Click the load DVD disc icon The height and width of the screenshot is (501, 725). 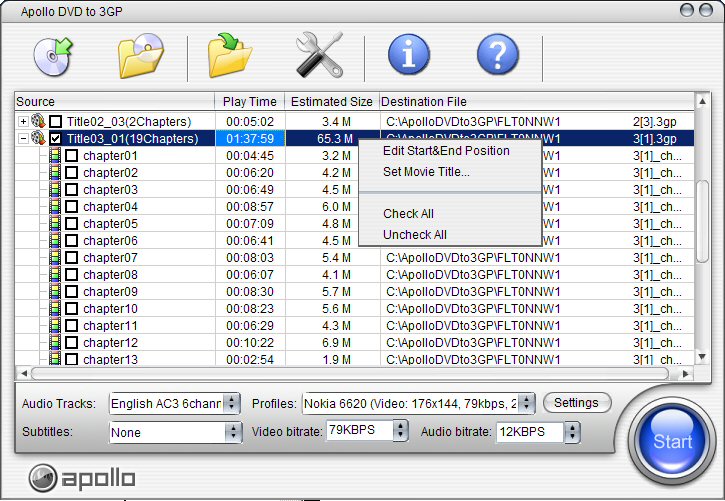52,55
